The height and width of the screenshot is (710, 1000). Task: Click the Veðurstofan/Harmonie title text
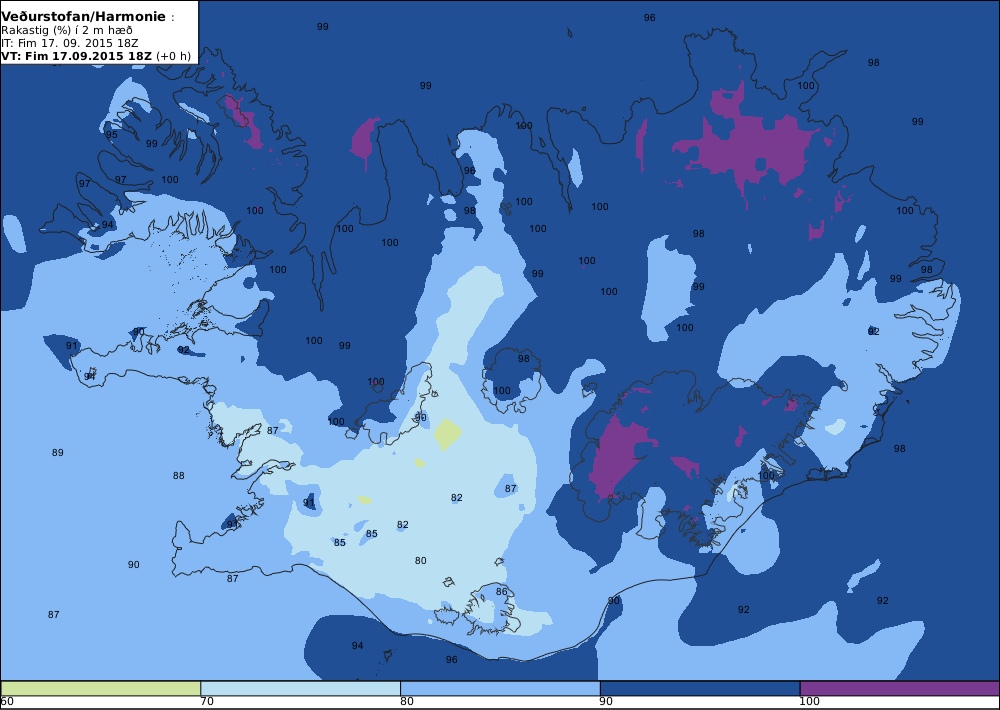[x=84, y=17]
